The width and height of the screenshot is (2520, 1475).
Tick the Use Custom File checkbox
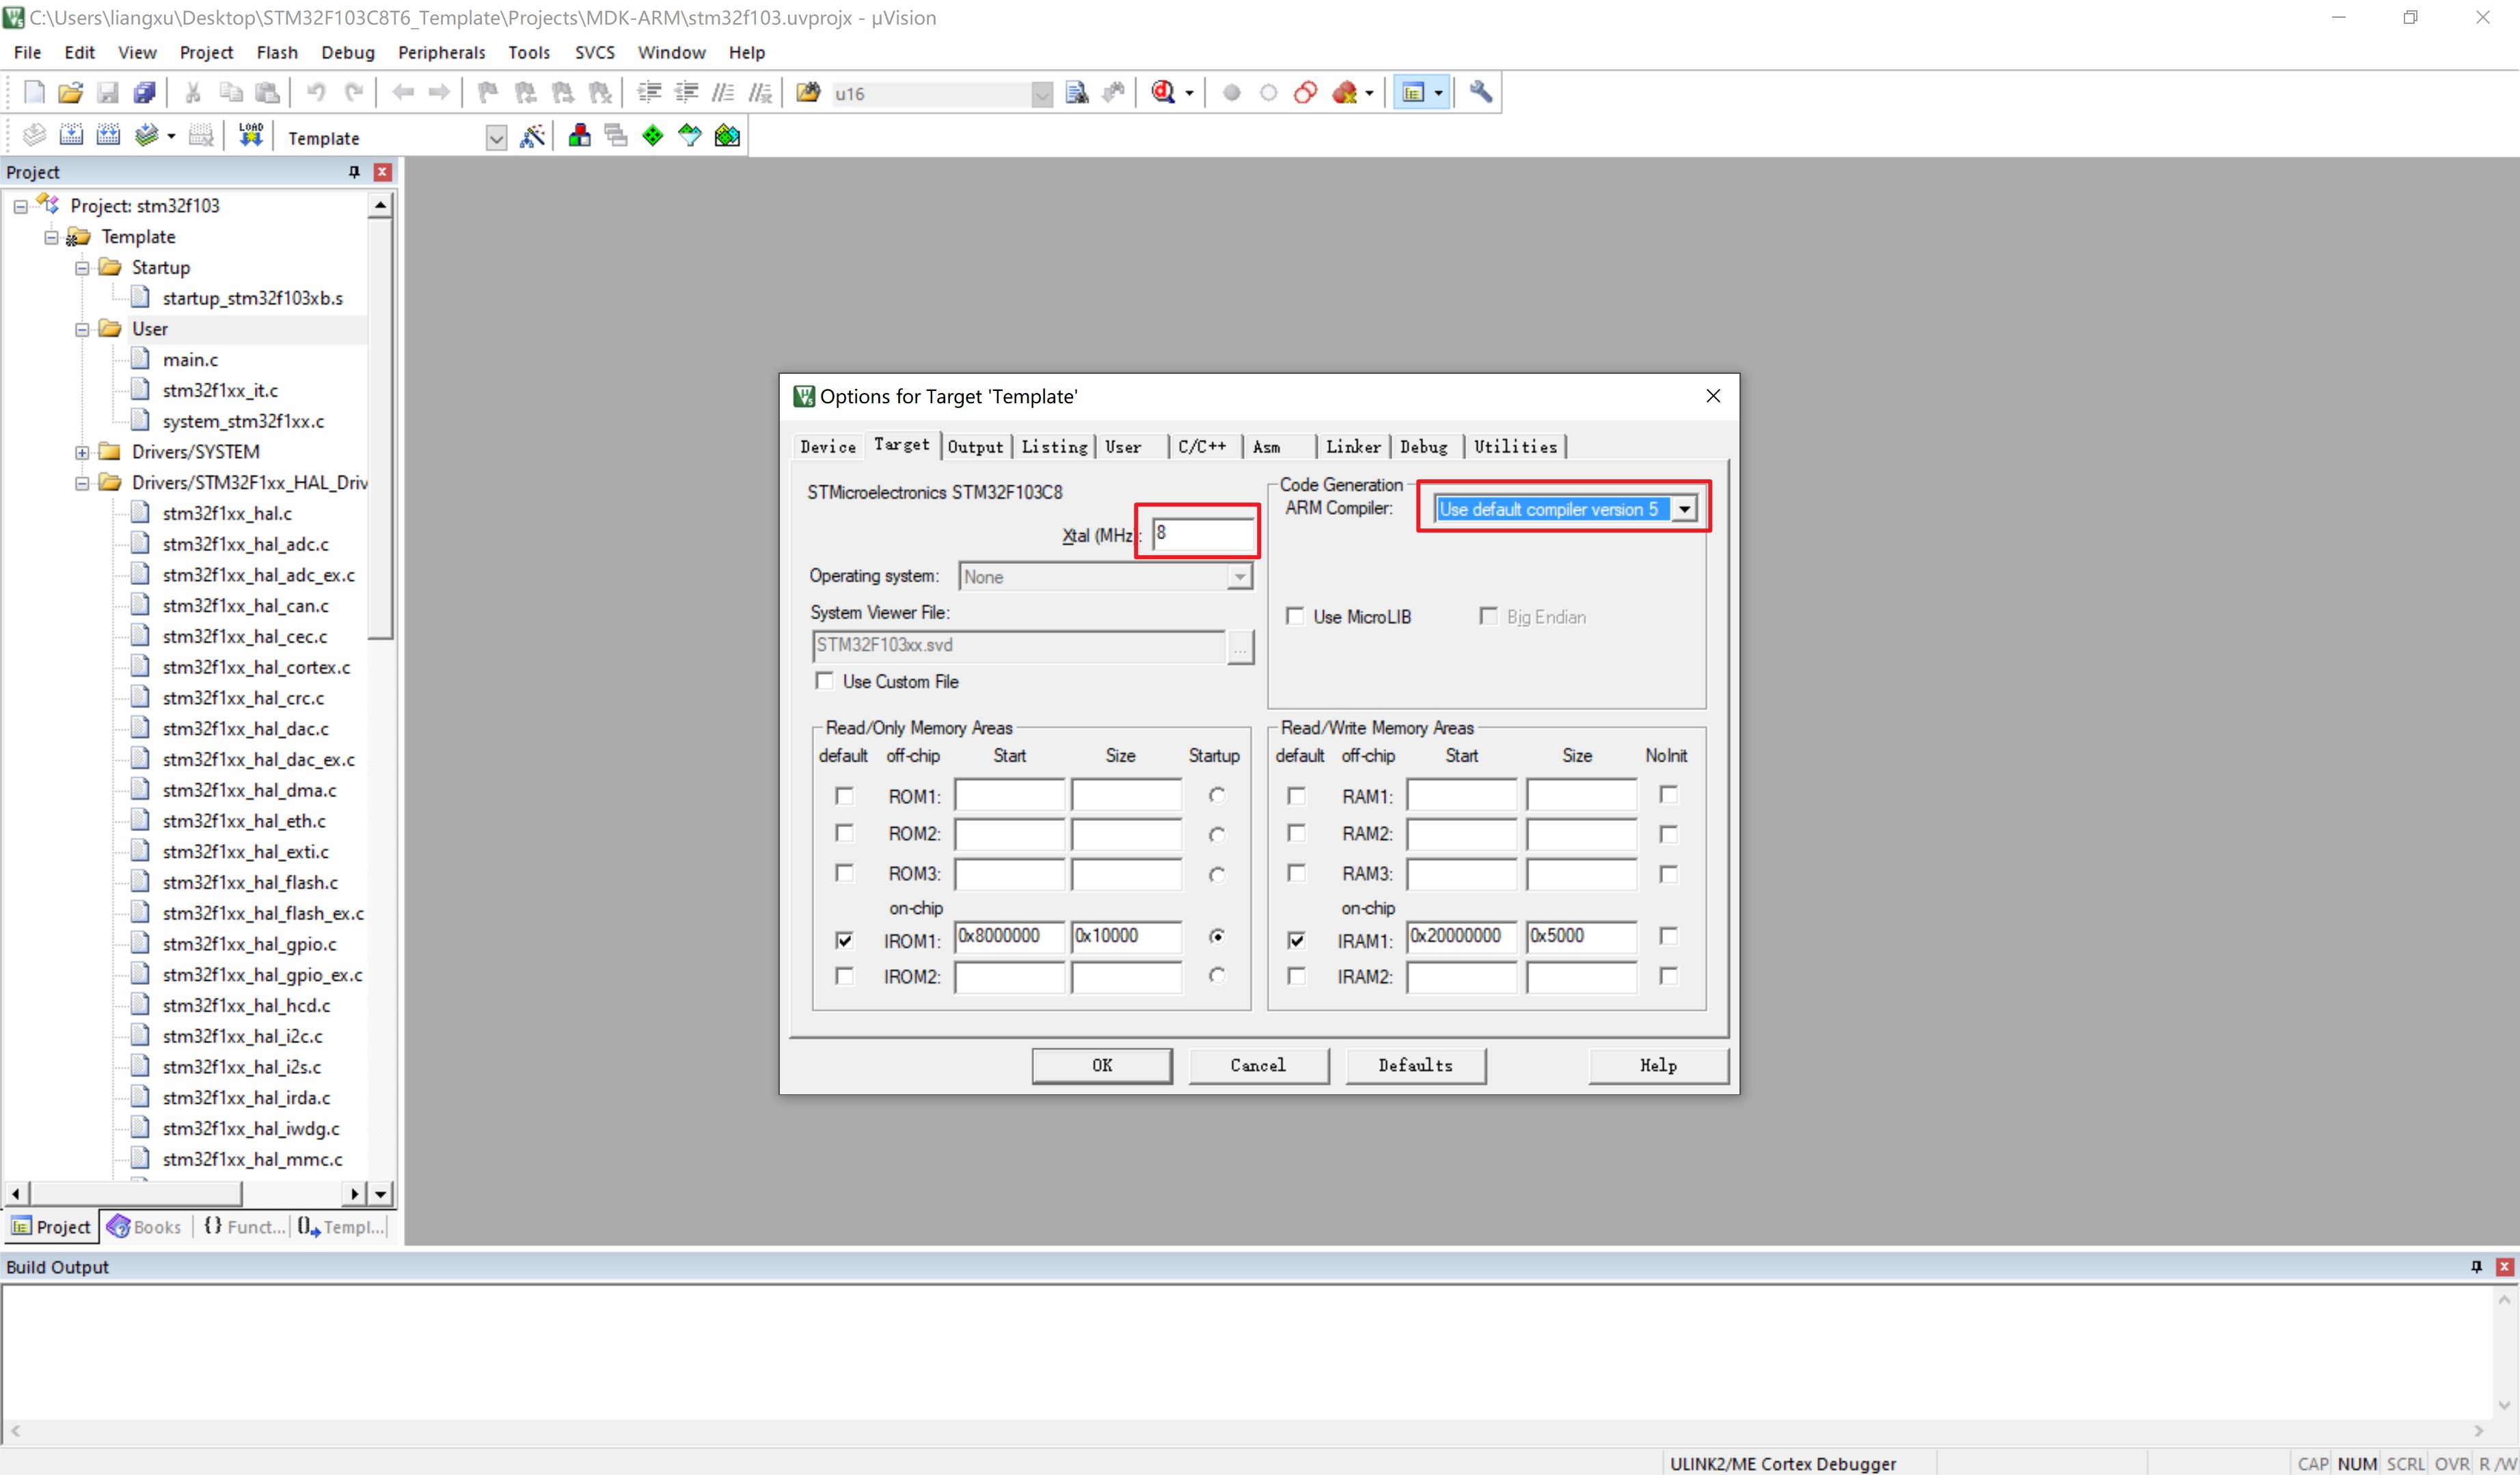[824, 681]
